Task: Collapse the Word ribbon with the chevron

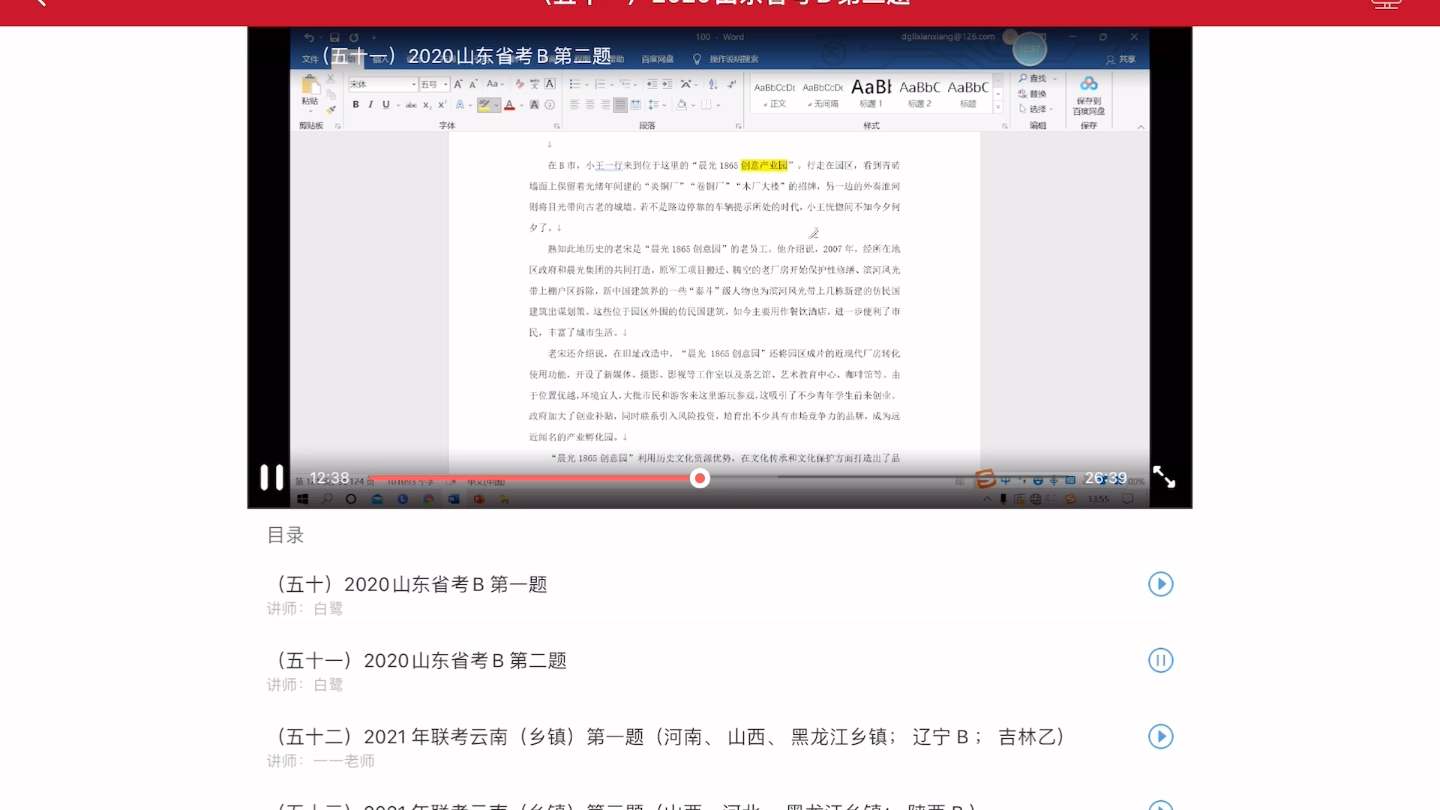Action: (1141, 127)
